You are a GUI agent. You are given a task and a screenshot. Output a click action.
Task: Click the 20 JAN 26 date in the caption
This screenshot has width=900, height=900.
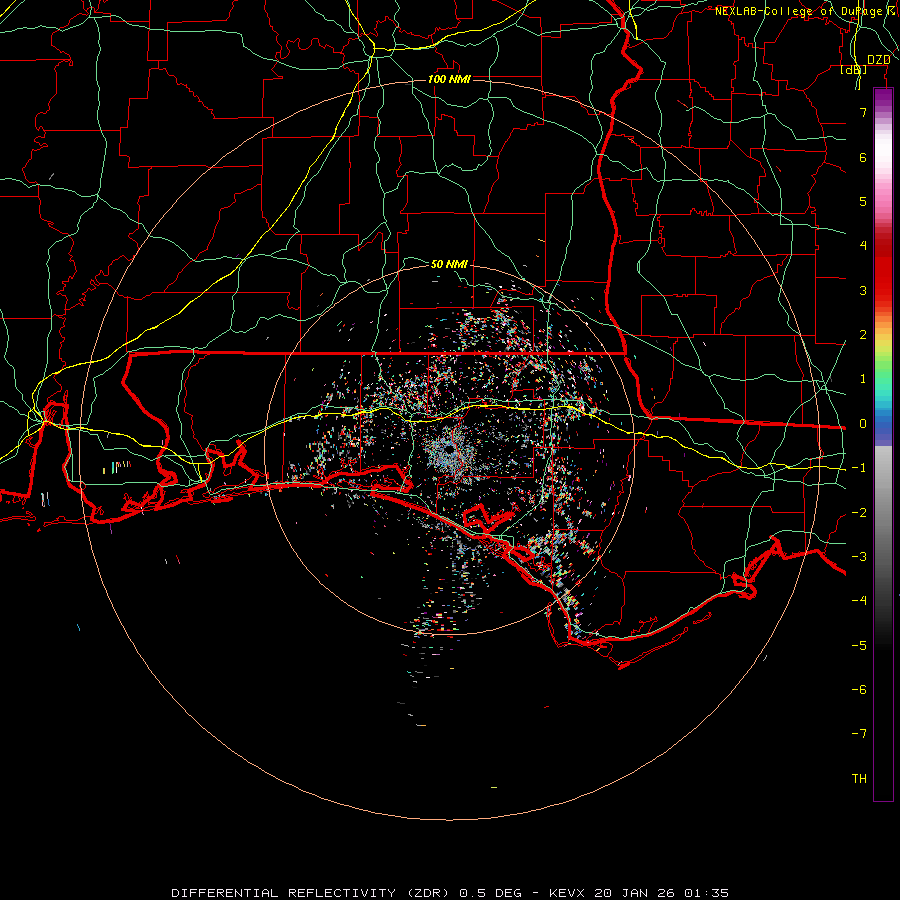[635, 893]
